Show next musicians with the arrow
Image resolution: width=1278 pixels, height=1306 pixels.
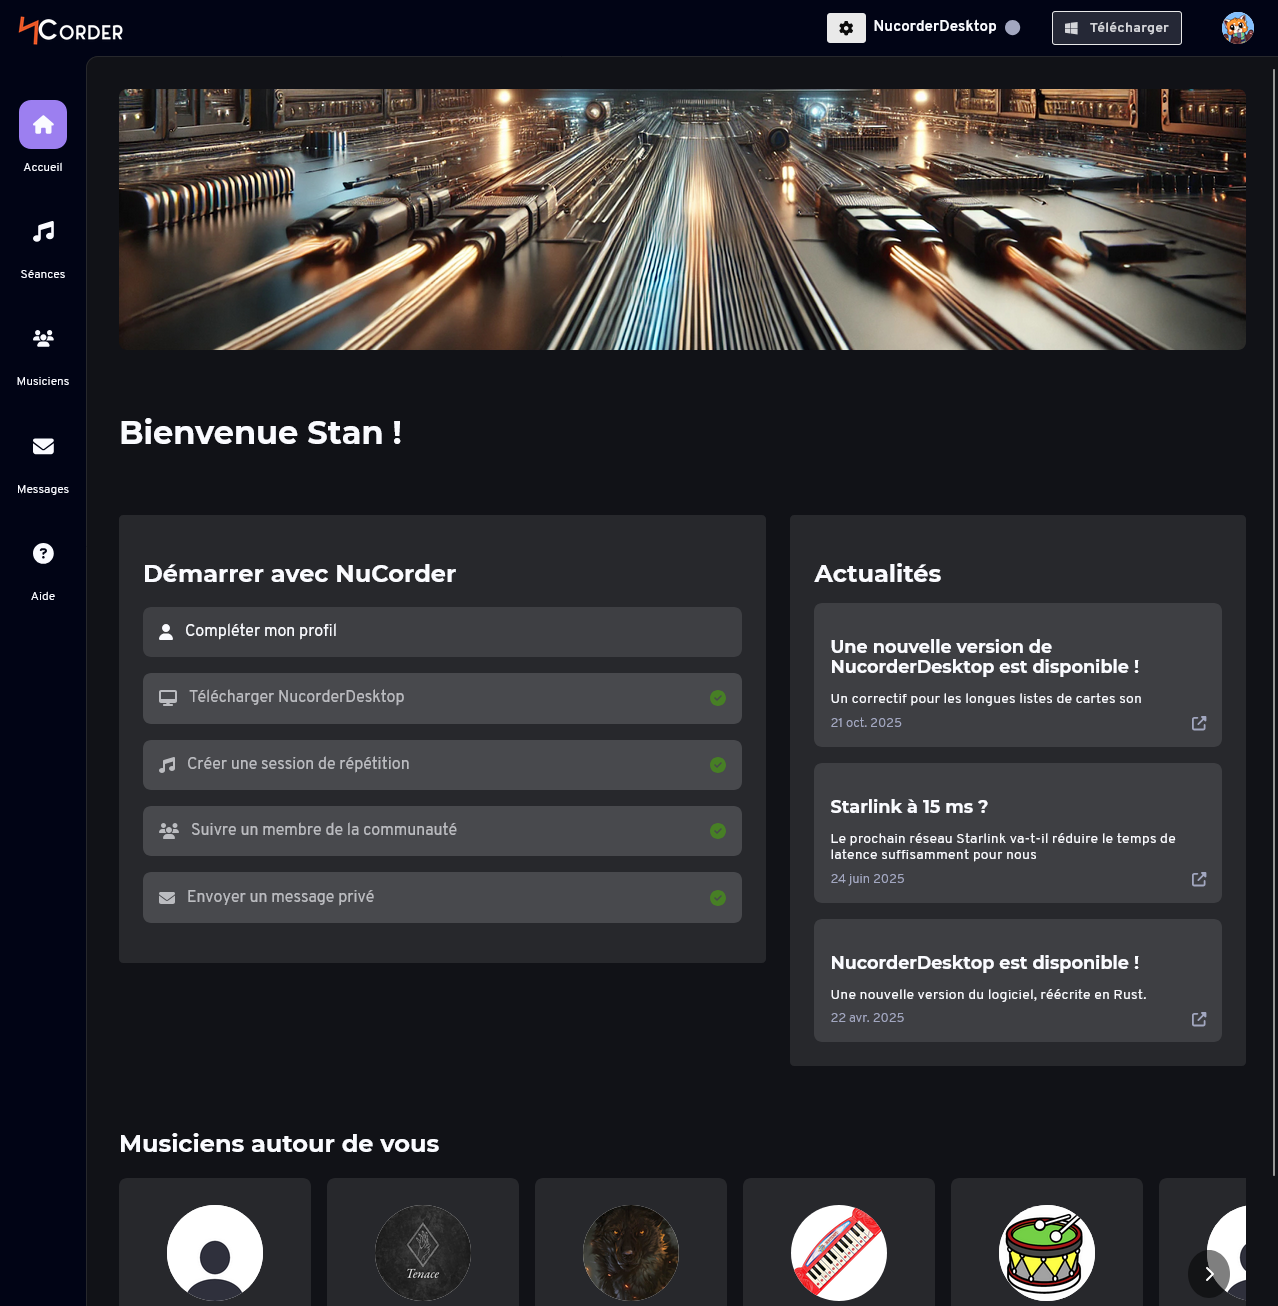pyautogui.click(x=1209, y=1274)
